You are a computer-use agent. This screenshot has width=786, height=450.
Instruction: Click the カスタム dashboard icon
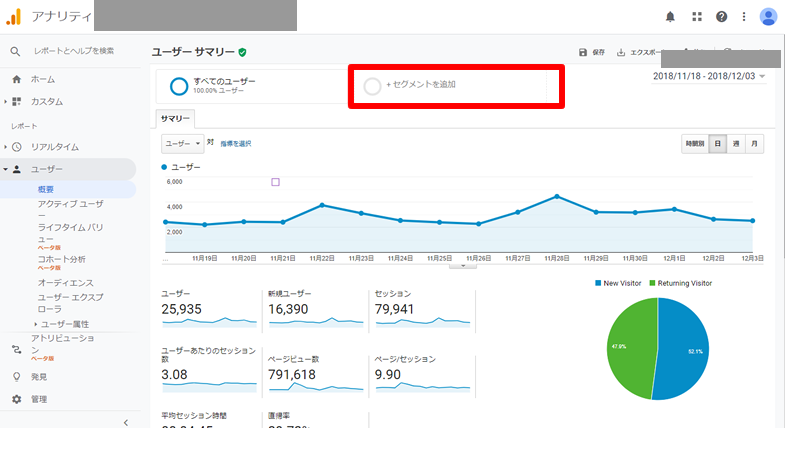[x=17, y=101]
